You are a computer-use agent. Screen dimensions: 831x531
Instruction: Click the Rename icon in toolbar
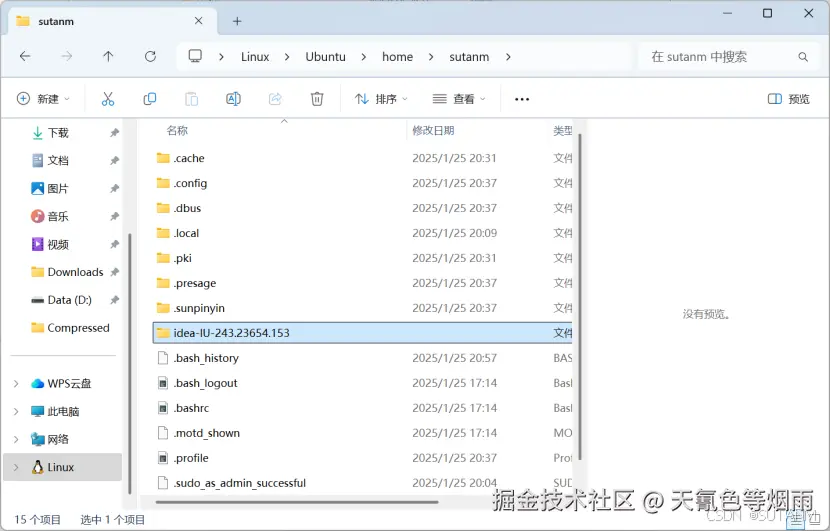[233, 99]
